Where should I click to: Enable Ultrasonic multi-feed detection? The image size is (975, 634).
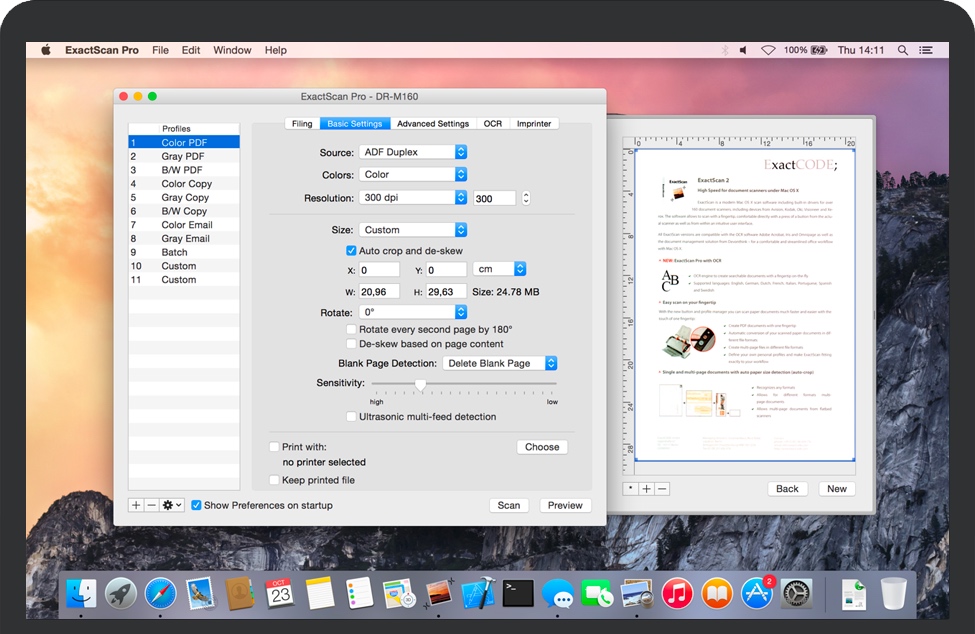pyautogui.click(x=351, y=417)
